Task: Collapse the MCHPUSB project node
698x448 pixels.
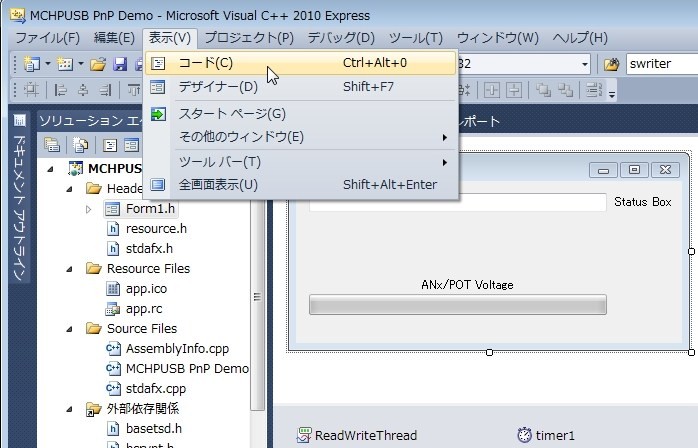Action: click(50, 169)
